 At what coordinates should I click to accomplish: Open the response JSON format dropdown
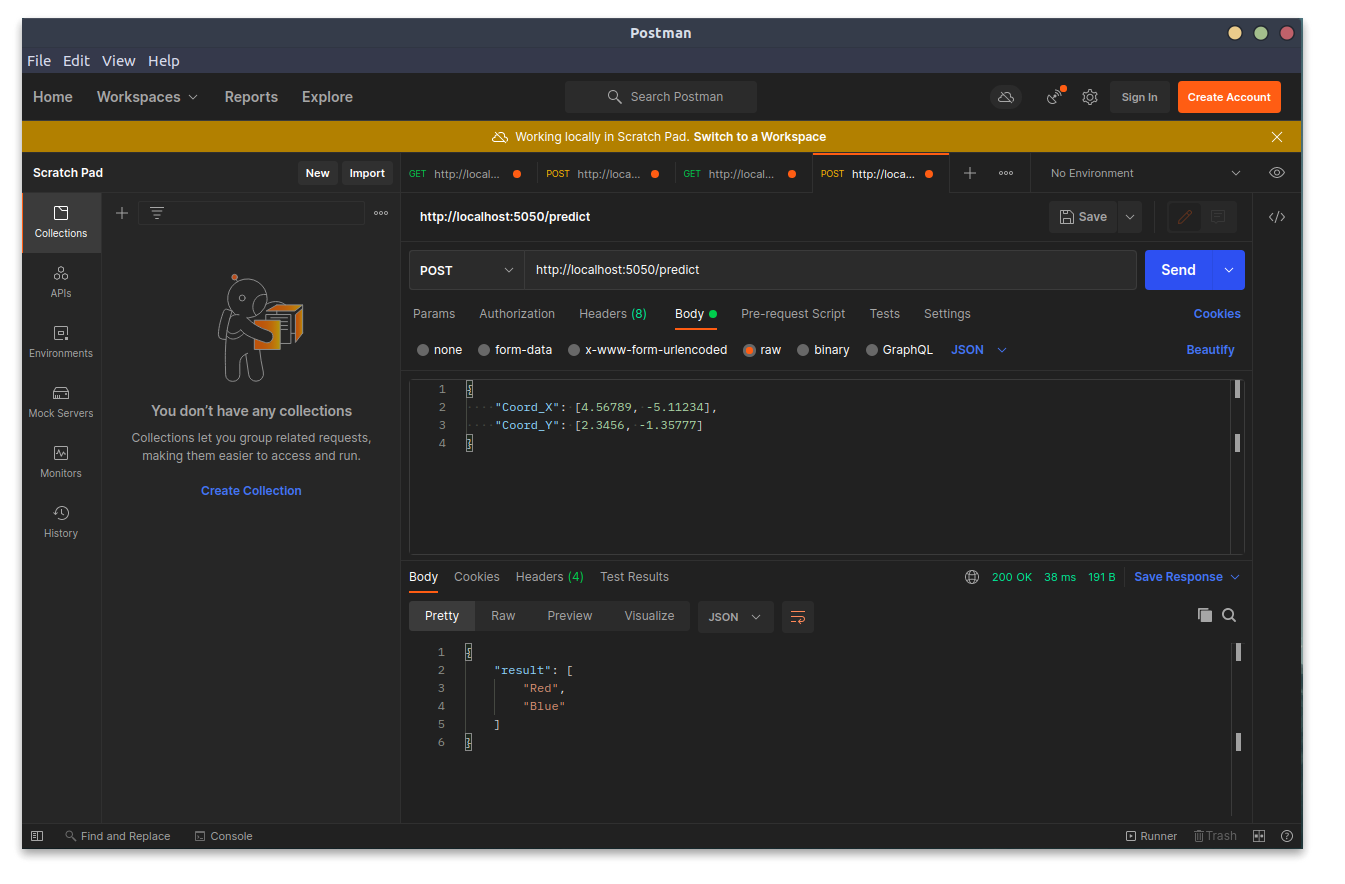pos(734,617)
